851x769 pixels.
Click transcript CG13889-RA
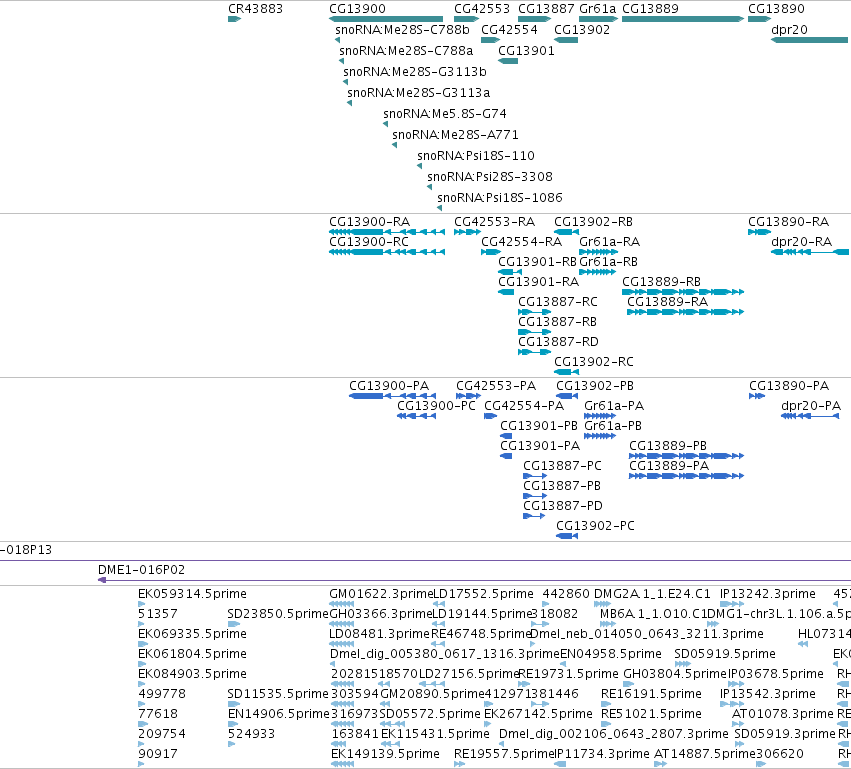pos(685,312)
